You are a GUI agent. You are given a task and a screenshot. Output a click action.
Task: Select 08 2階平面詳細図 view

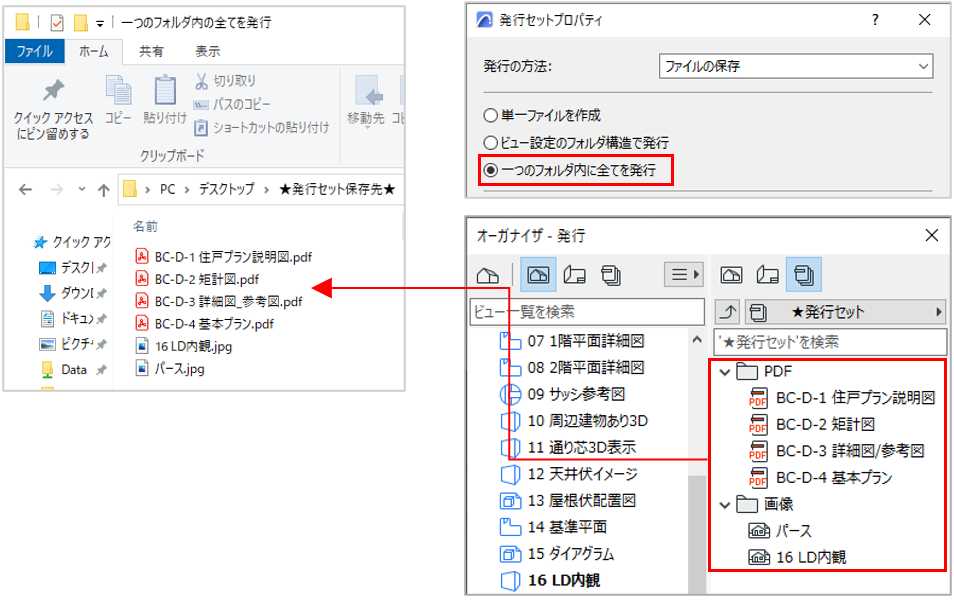573,368
